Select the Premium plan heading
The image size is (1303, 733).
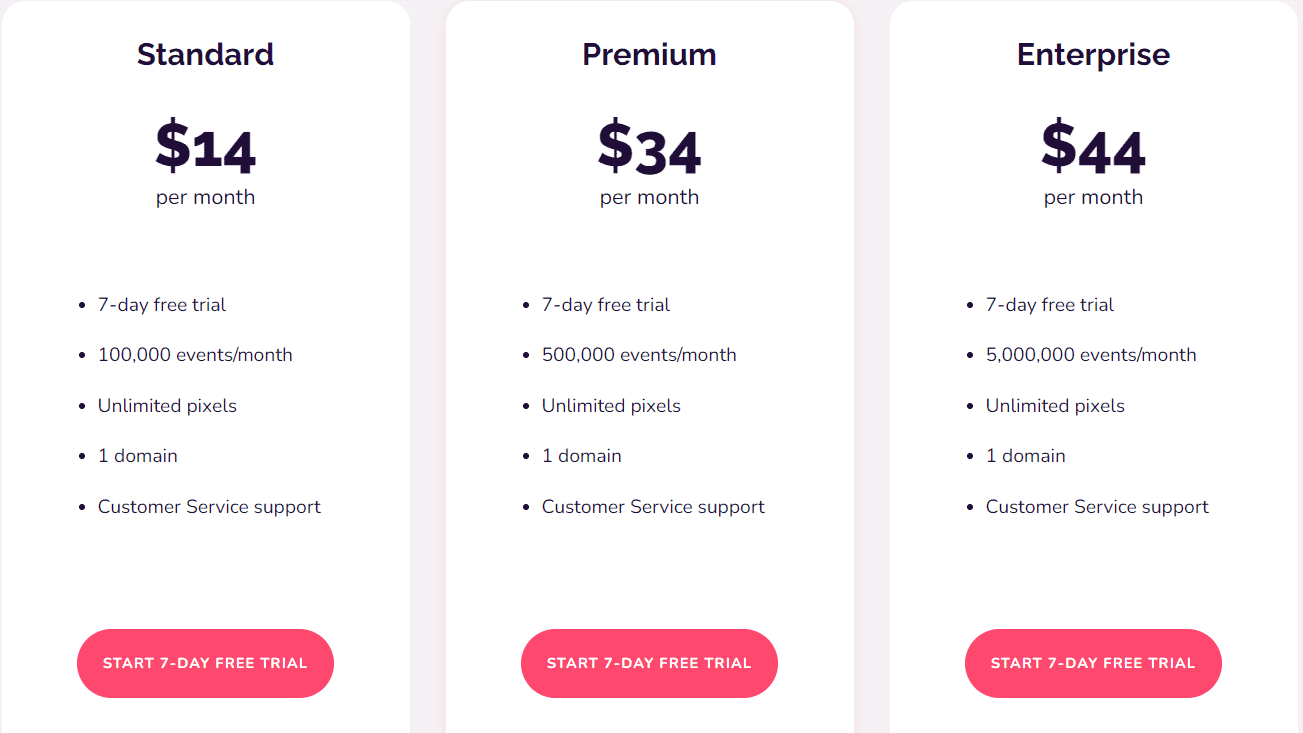click(x=649, y=55)
